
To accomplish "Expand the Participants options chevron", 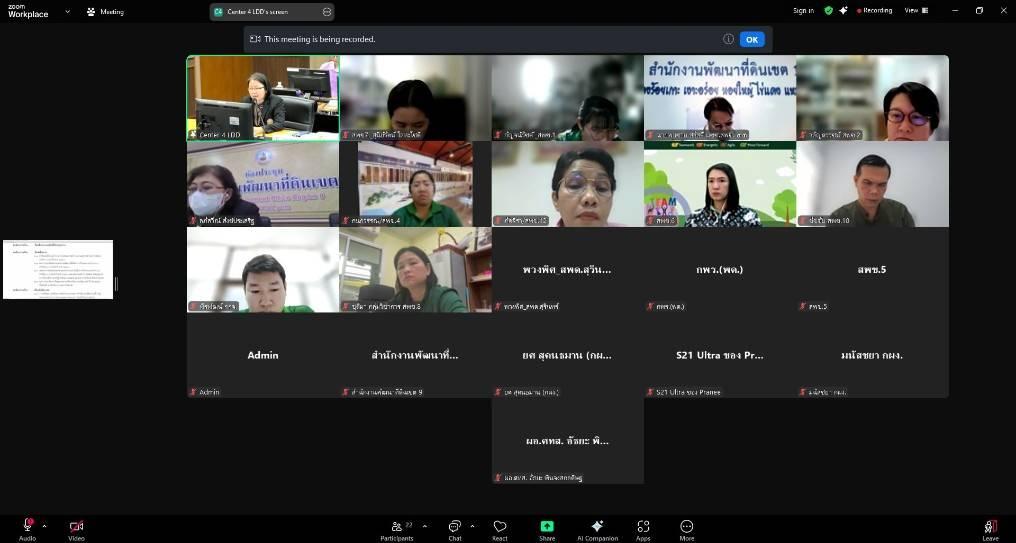I will (x=424, y=525).
